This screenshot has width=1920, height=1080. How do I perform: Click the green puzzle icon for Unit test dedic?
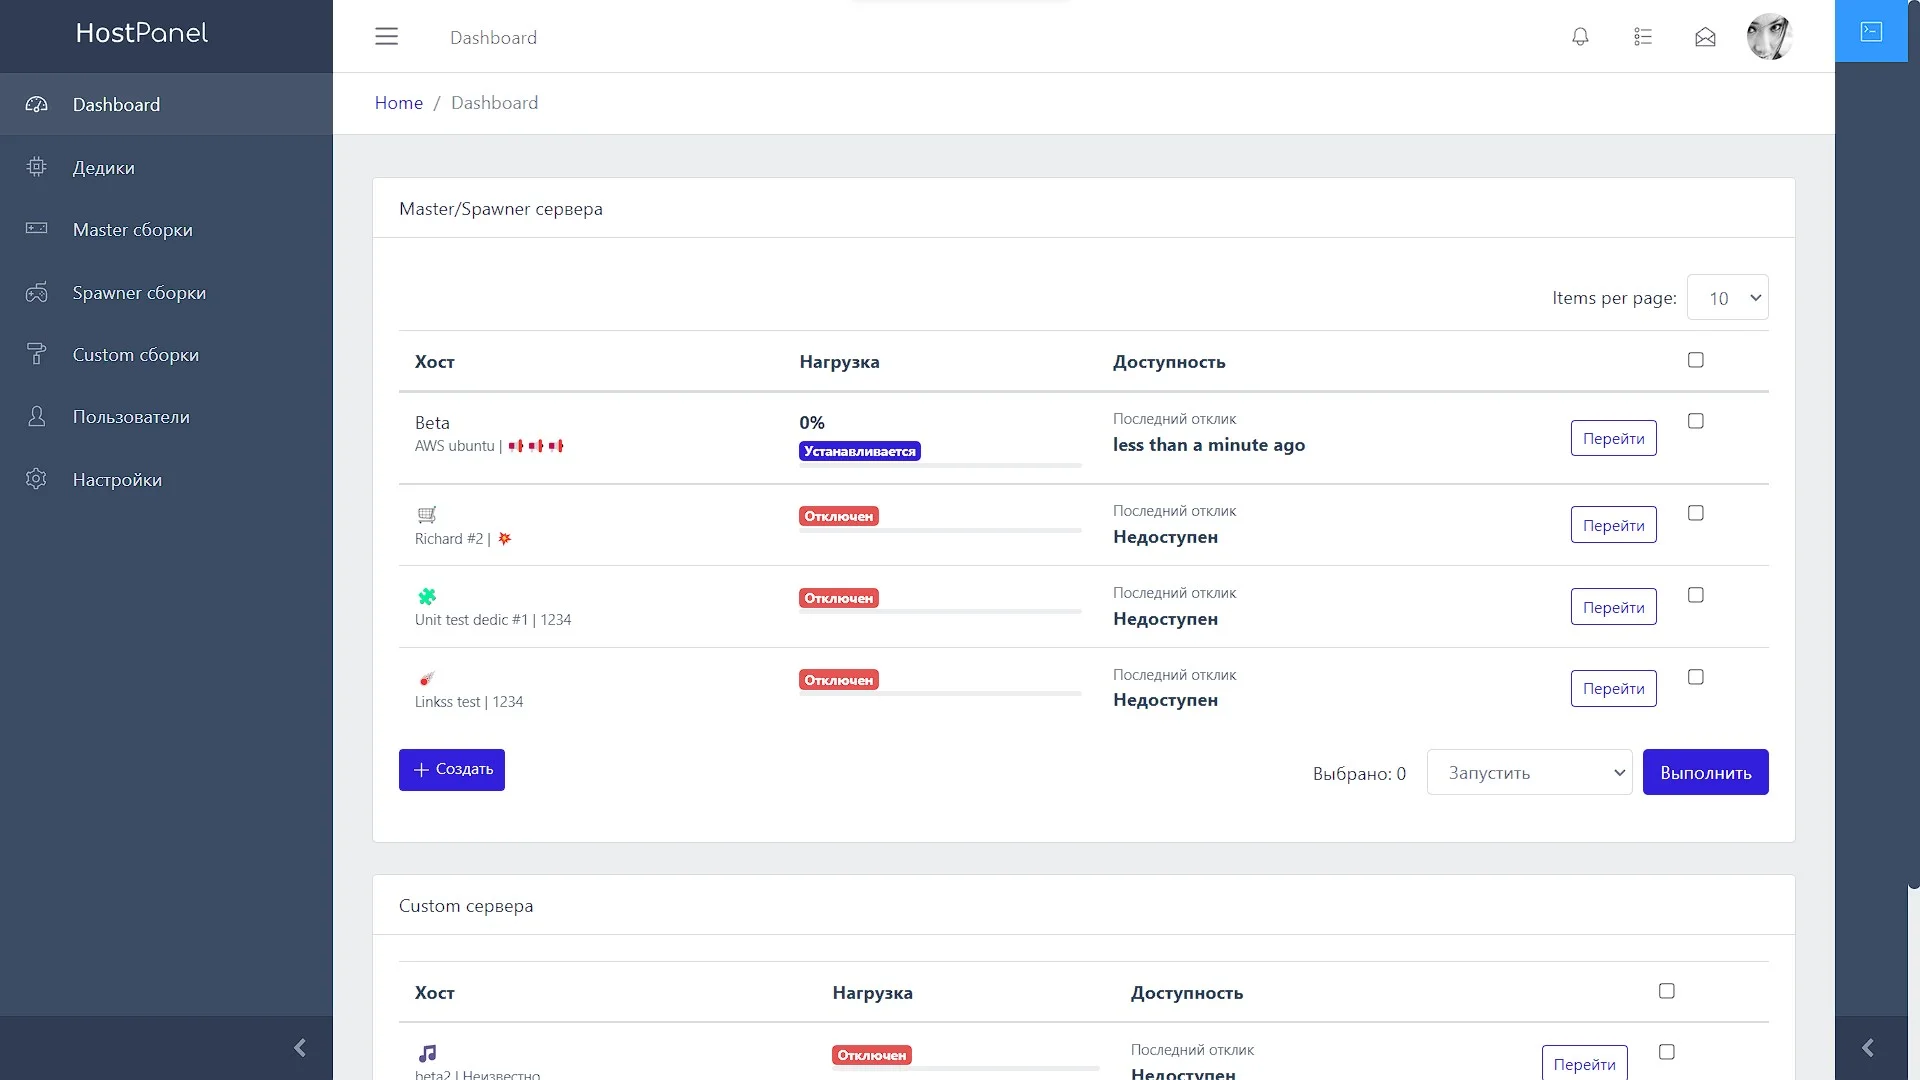(x=427, y=597)
